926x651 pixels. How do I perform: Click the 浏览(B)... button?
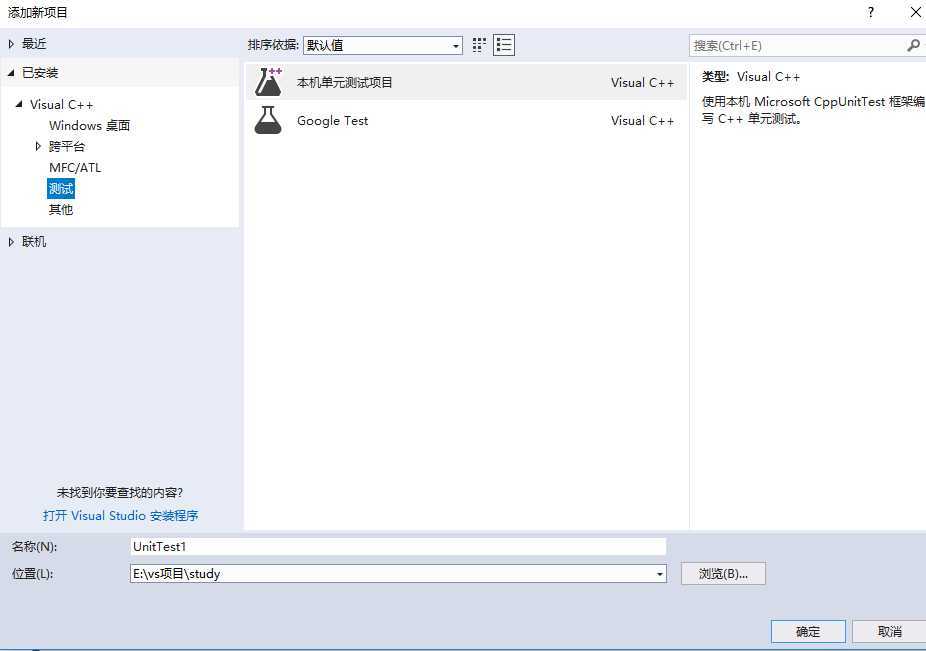[723, 574]
